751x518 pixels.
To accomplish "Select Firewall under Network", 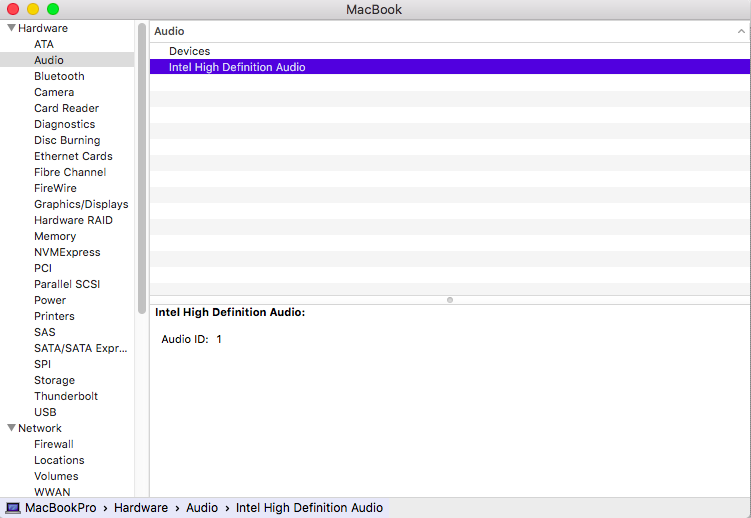I will [x=54, y=444].
